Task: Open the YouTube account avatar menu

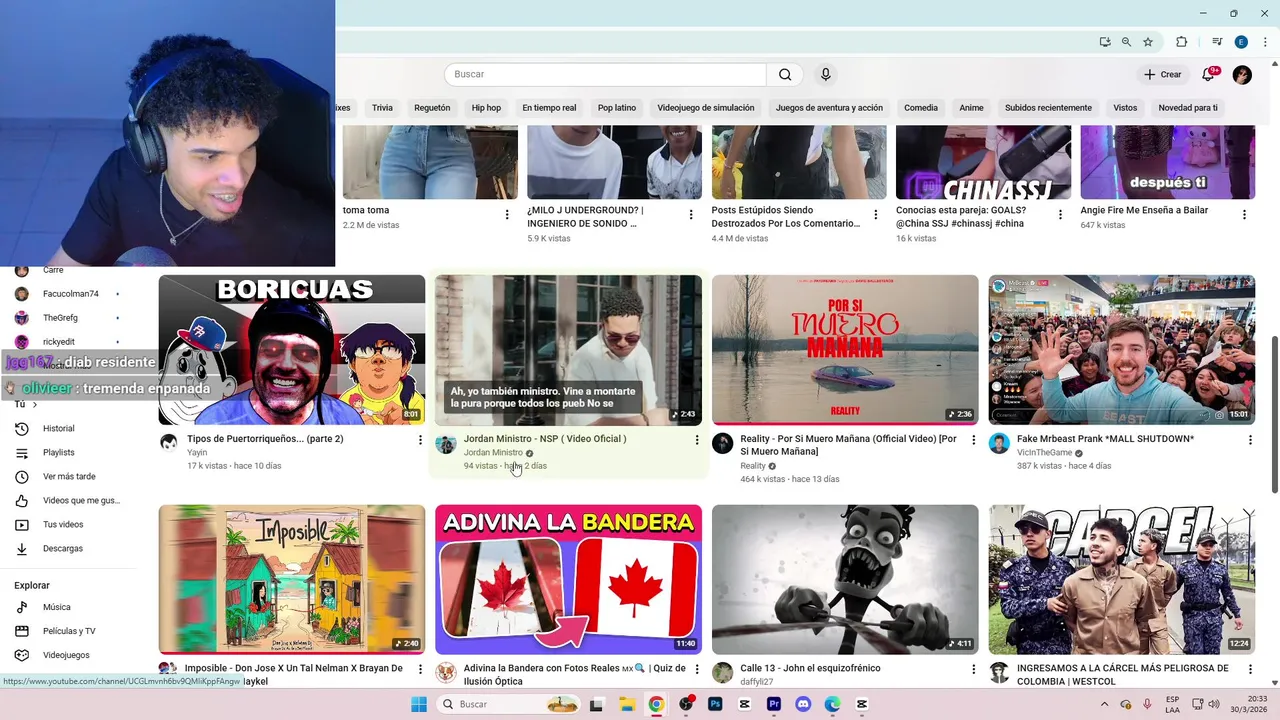Action: (1242, 75)
